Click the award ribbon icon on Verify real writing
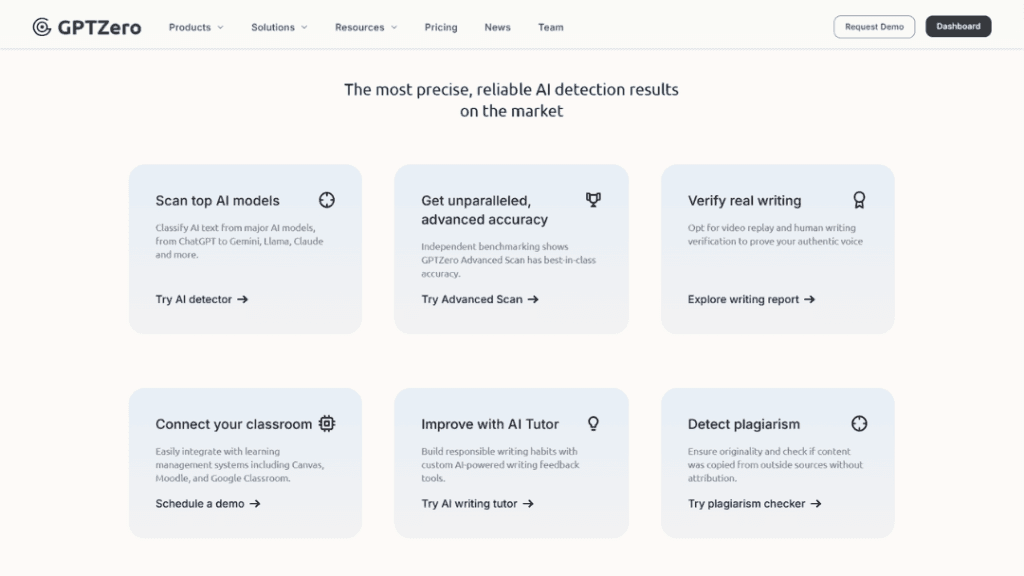The height and width of the screenshot is (576, 1024). point(859,200)
